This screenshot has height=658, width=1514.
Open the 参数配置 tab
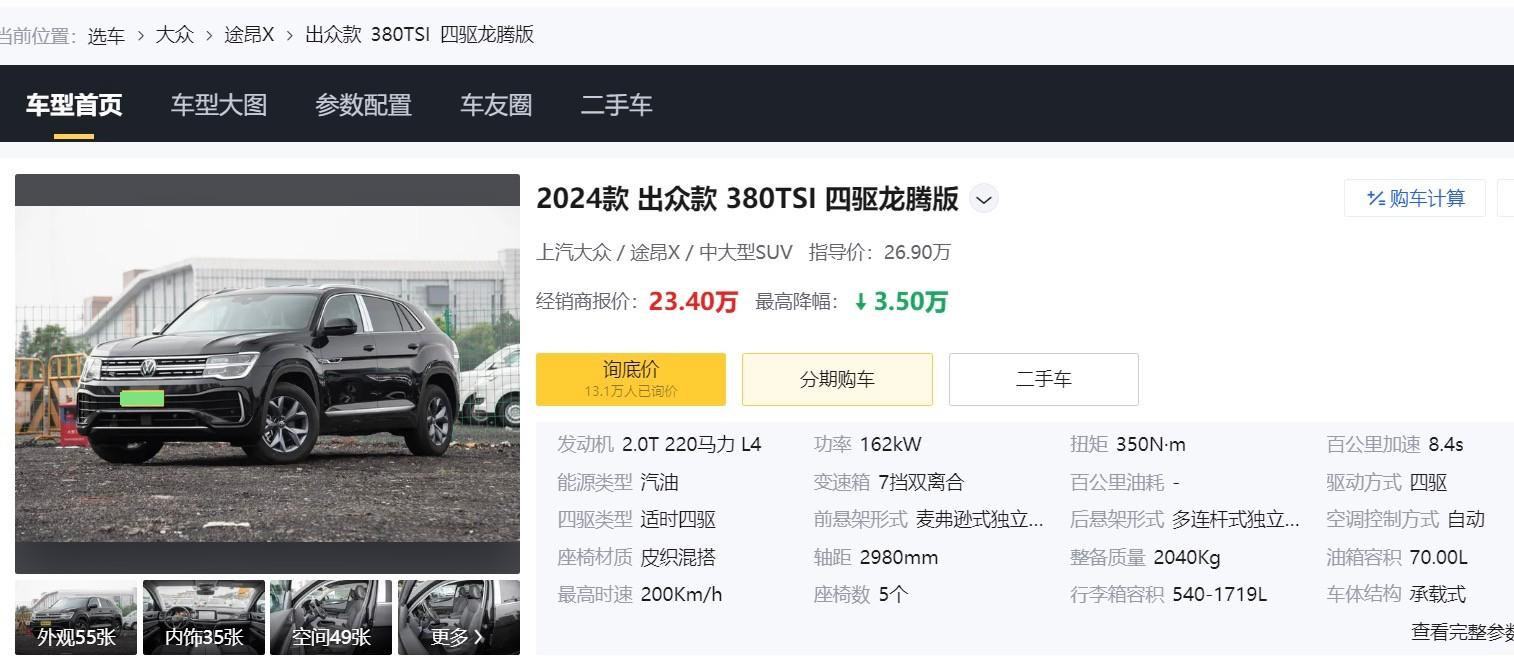click(363, 105)
